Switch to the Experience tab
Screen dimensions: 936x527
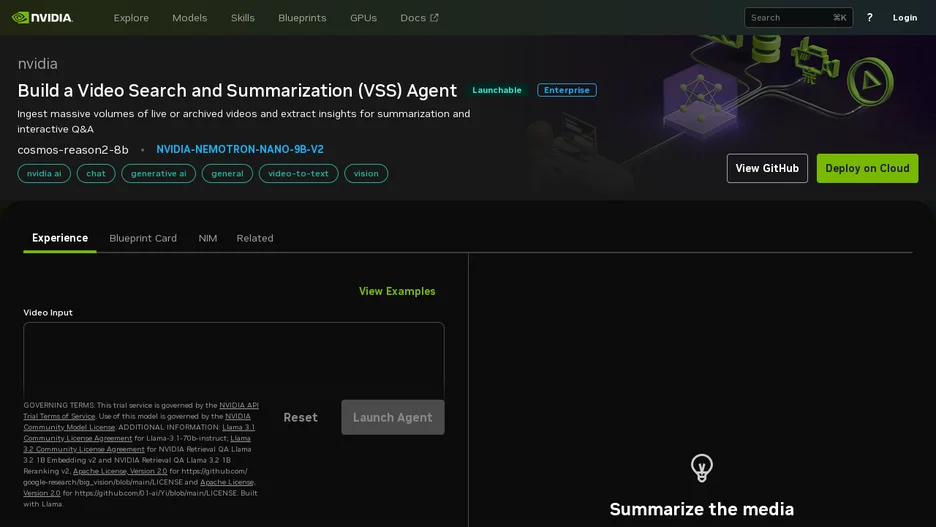pos(60,238)
